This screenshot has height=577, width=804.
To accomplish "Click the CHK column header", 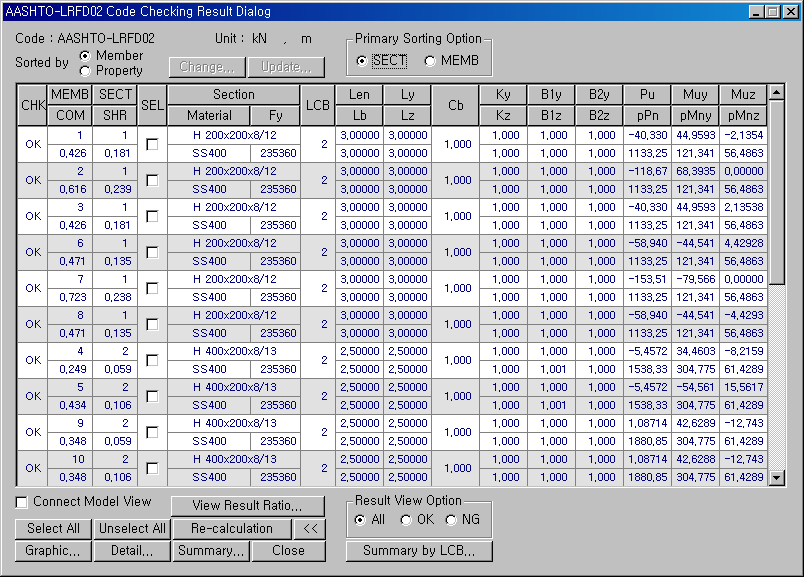I will 33,105.
